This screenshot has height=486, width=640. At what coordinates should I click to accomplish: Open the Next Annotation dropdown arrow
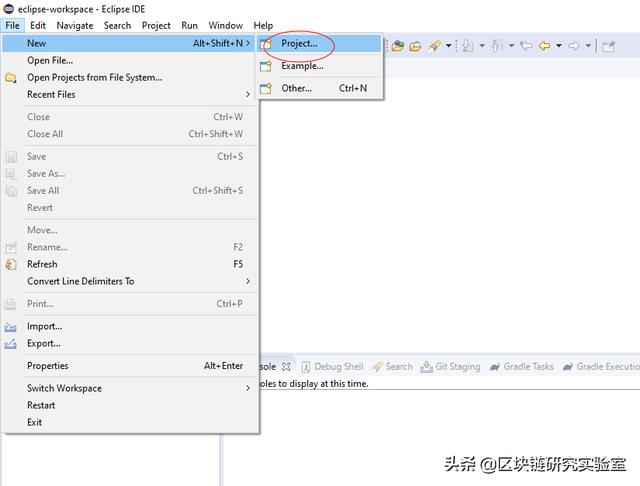coord(482,46)
